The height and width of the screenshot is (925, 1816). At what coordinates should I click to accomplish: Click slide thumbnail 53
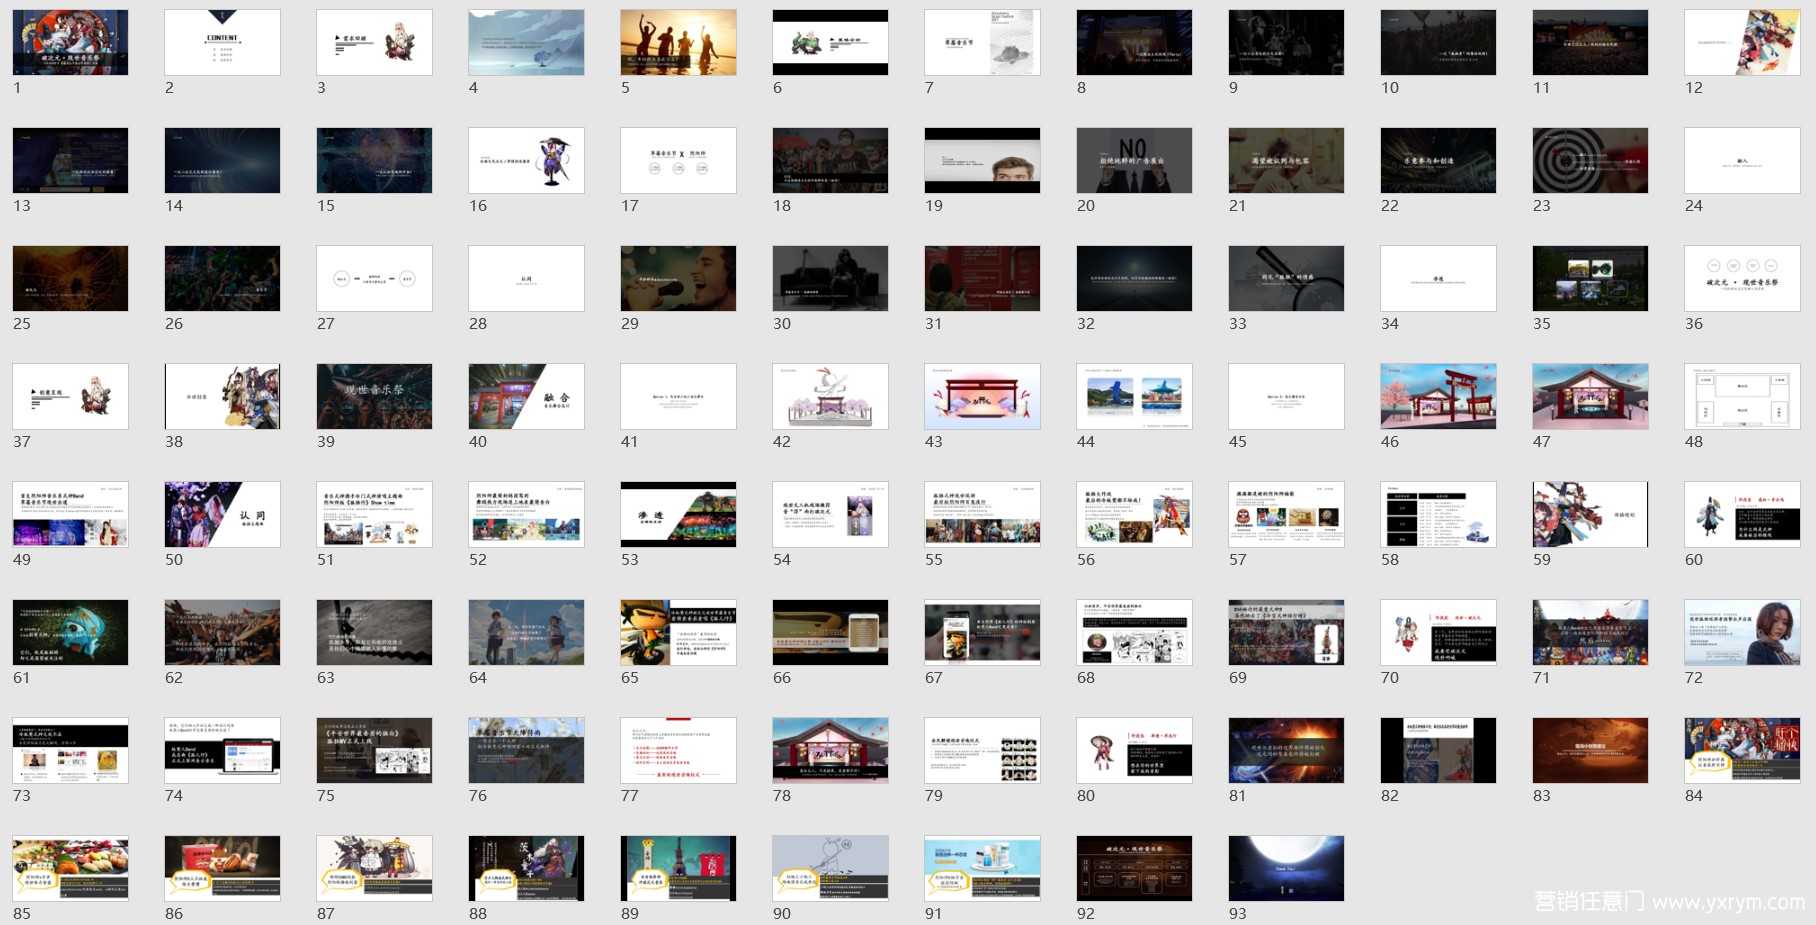click(x=678, y=514)
